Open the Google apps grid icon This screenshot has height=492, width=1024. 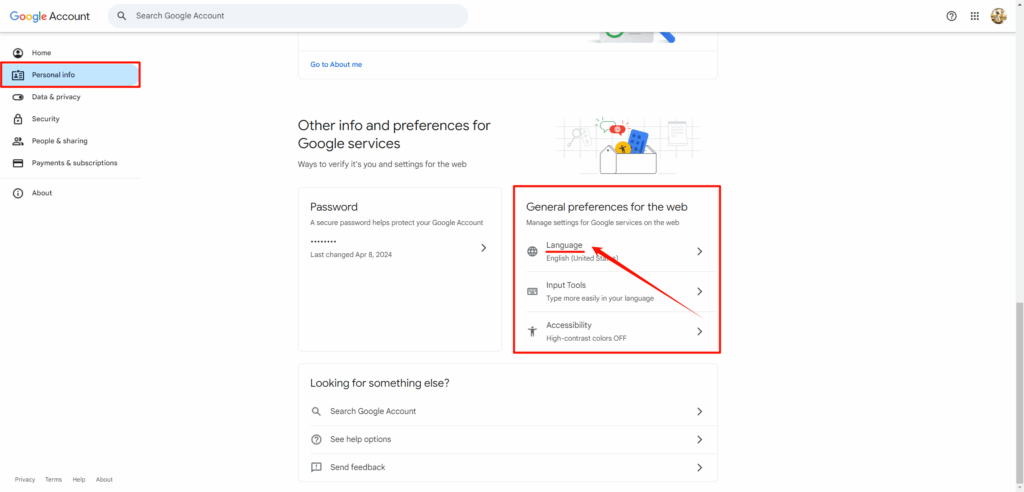coord(974,16)
